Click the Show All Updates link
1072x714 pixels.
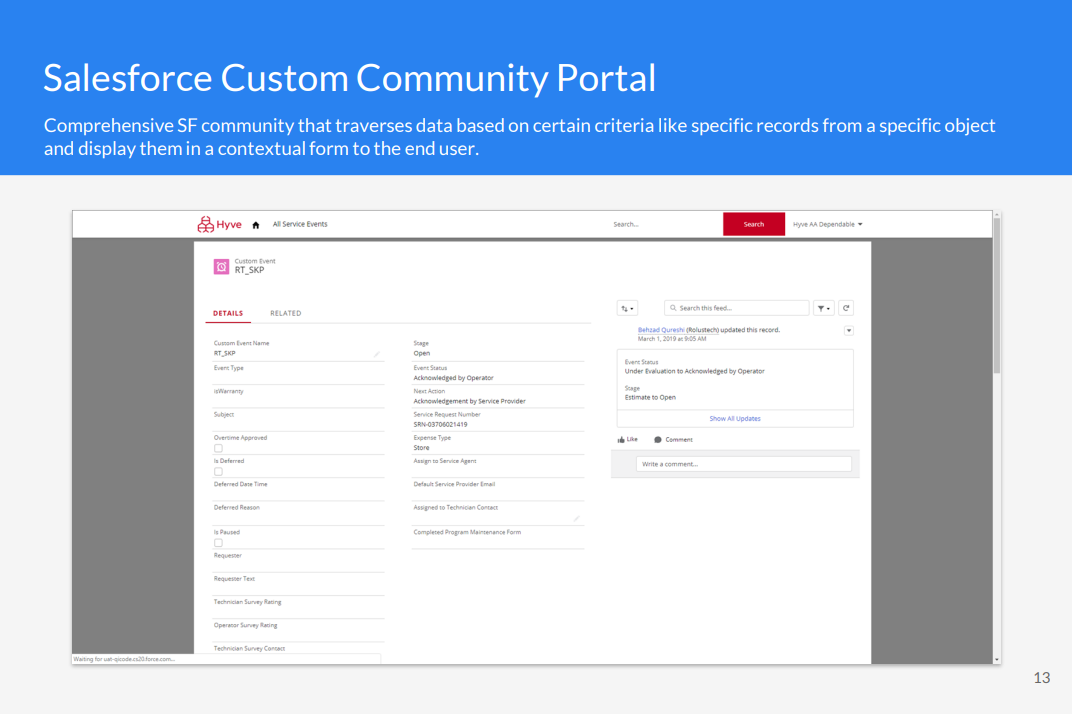point(735,419)
